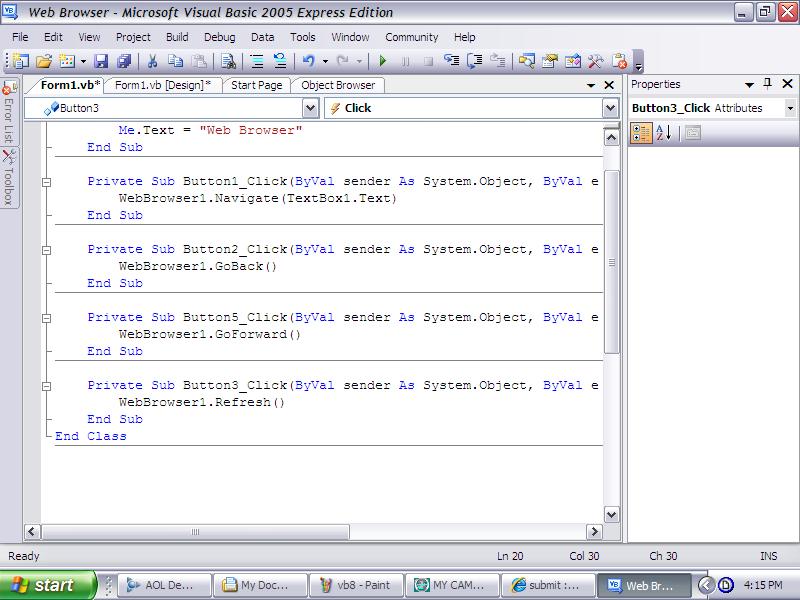Click the Undo arrow icon
Image resolution: width=800 pixels, height=600 pixels.
pyautogui.click(x=306, y=61)
